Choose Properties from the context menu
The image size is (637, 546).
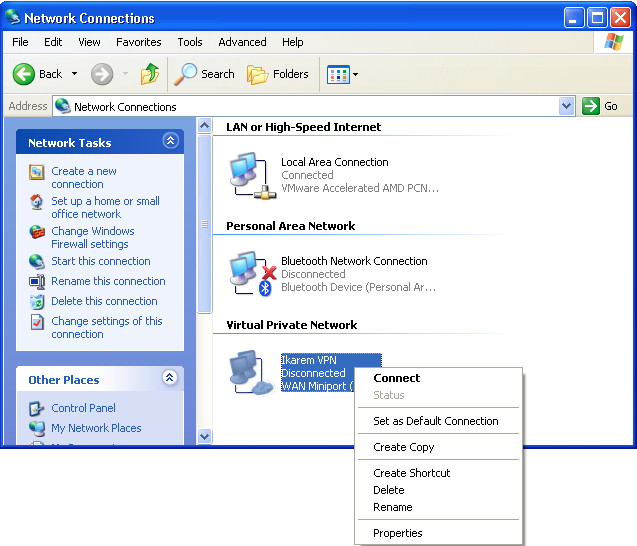[439, 533]
